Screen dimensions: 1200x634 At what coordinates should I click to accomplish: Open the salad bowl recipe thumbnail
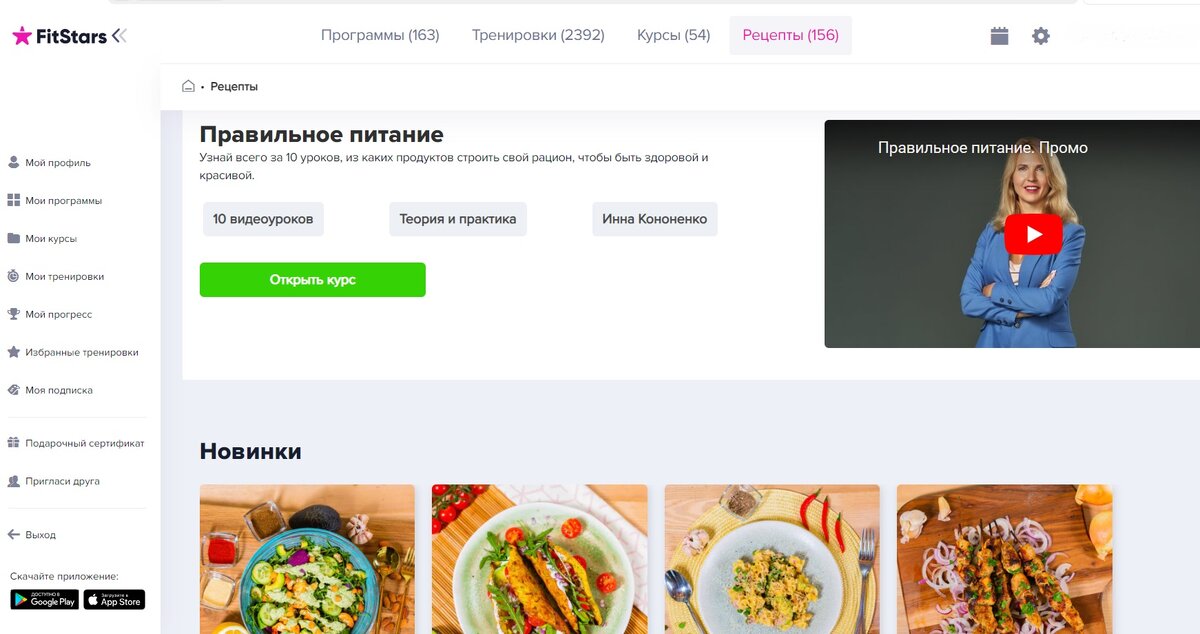[x=307, y=559]
